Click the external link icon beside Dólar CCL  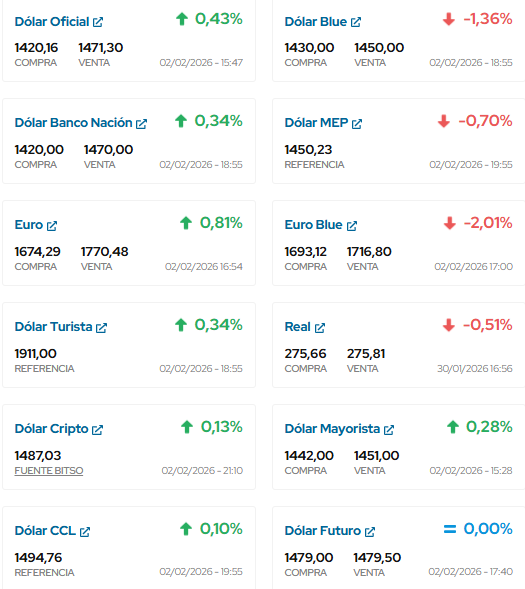click(85, 532)
